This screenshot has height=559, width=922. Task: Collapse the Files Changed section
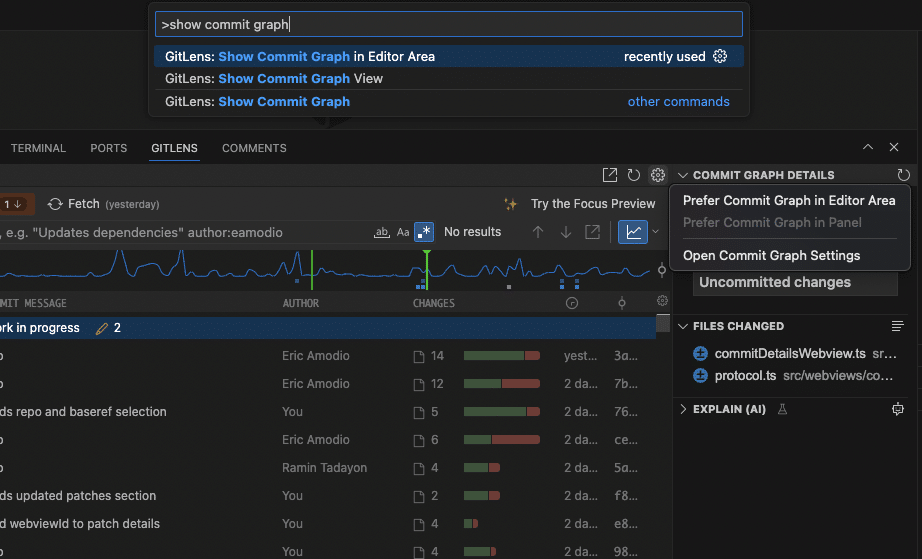pyautogui.click(x=683, y=326)
